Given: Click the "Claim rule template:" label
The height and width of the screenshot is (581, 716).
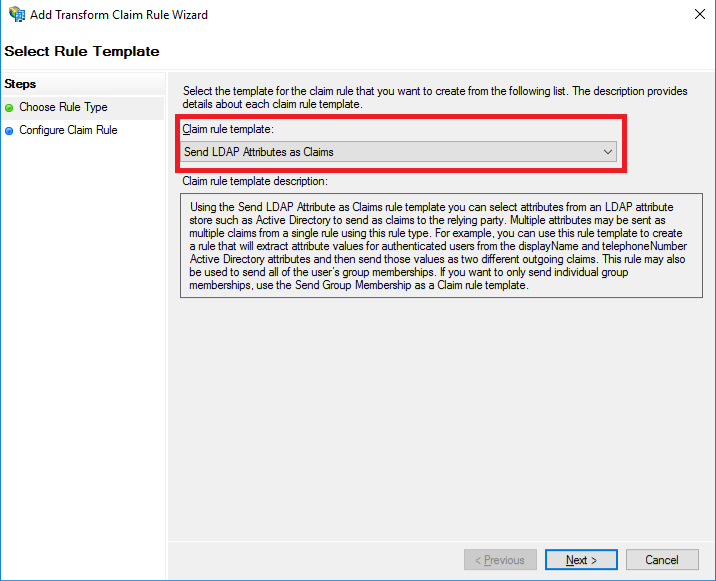Looking at the screenshot, I should pyautogui.click(x=227, y=129).
